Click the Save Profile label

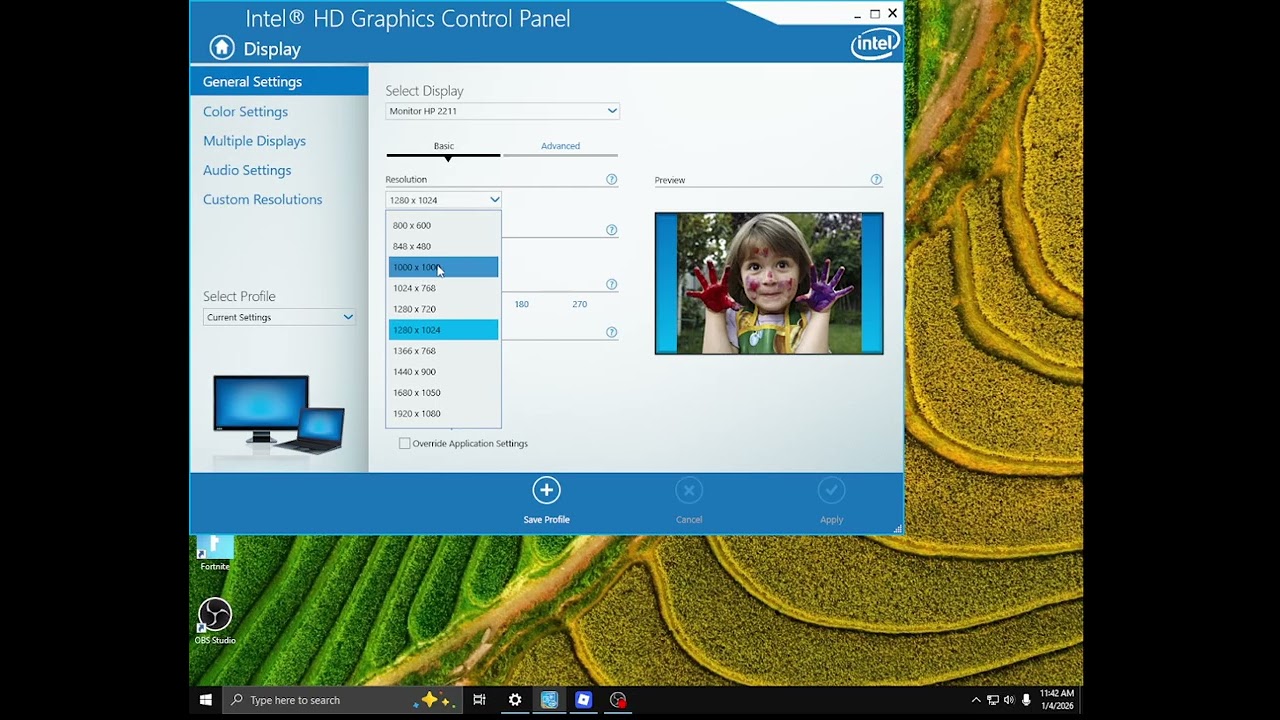coord(546,519)
